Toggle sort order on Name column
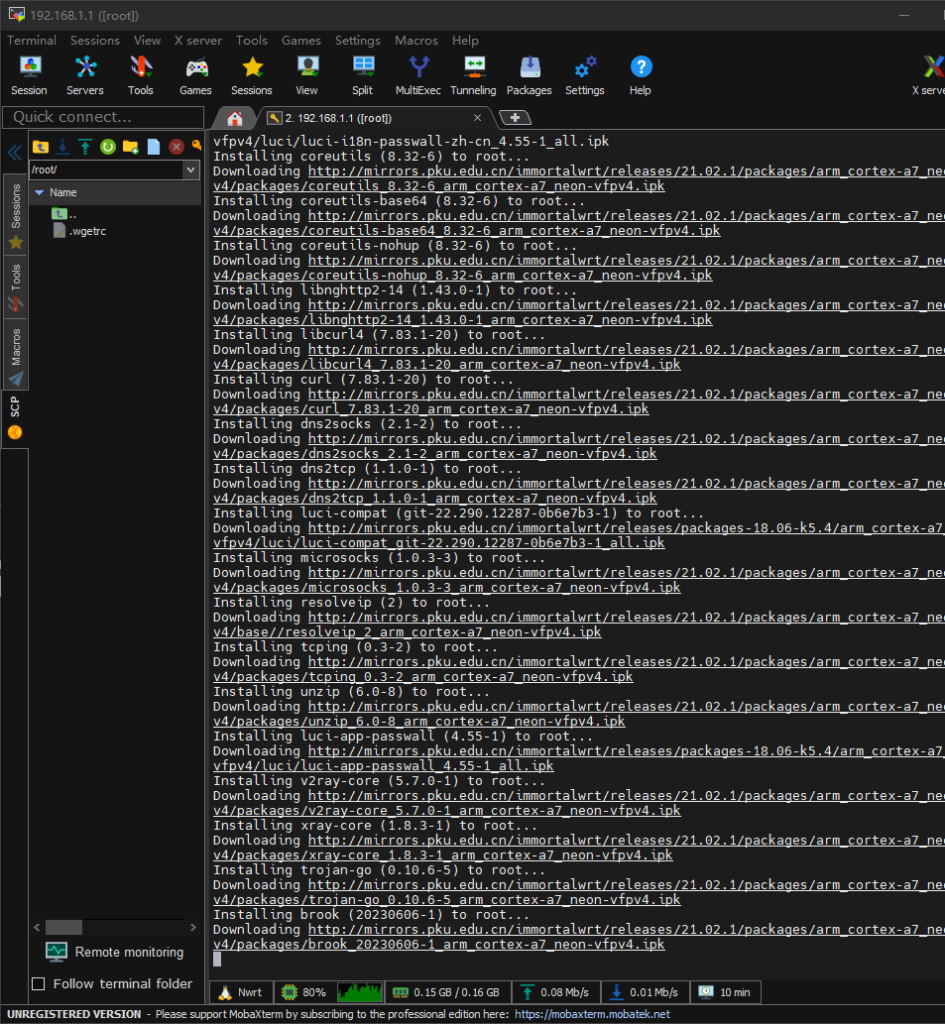Image resolution: width=945 pixels, height=1024 pixels. pyautogui.click(x=63, y=192)
